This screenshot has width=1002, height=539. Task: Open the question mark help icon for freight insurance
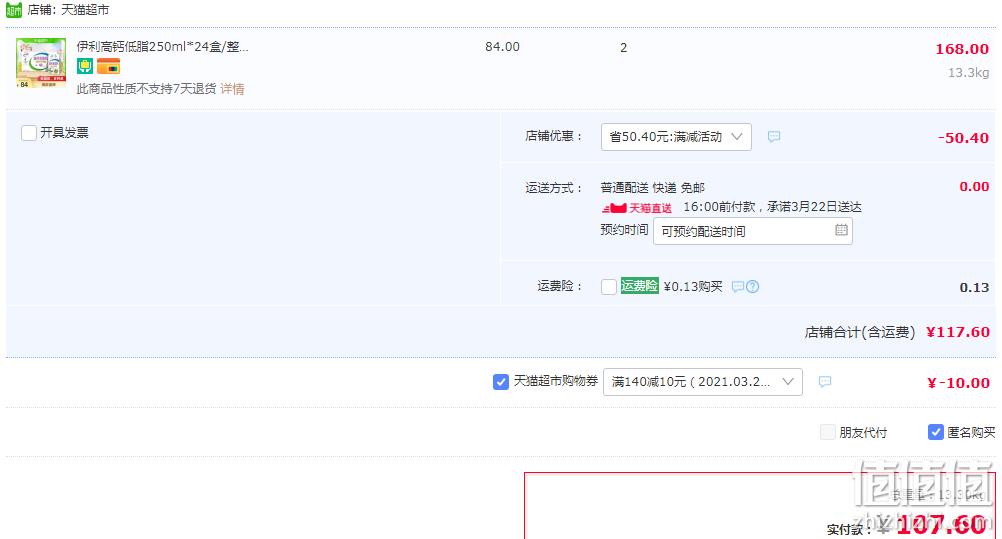(x=753, y=286)
